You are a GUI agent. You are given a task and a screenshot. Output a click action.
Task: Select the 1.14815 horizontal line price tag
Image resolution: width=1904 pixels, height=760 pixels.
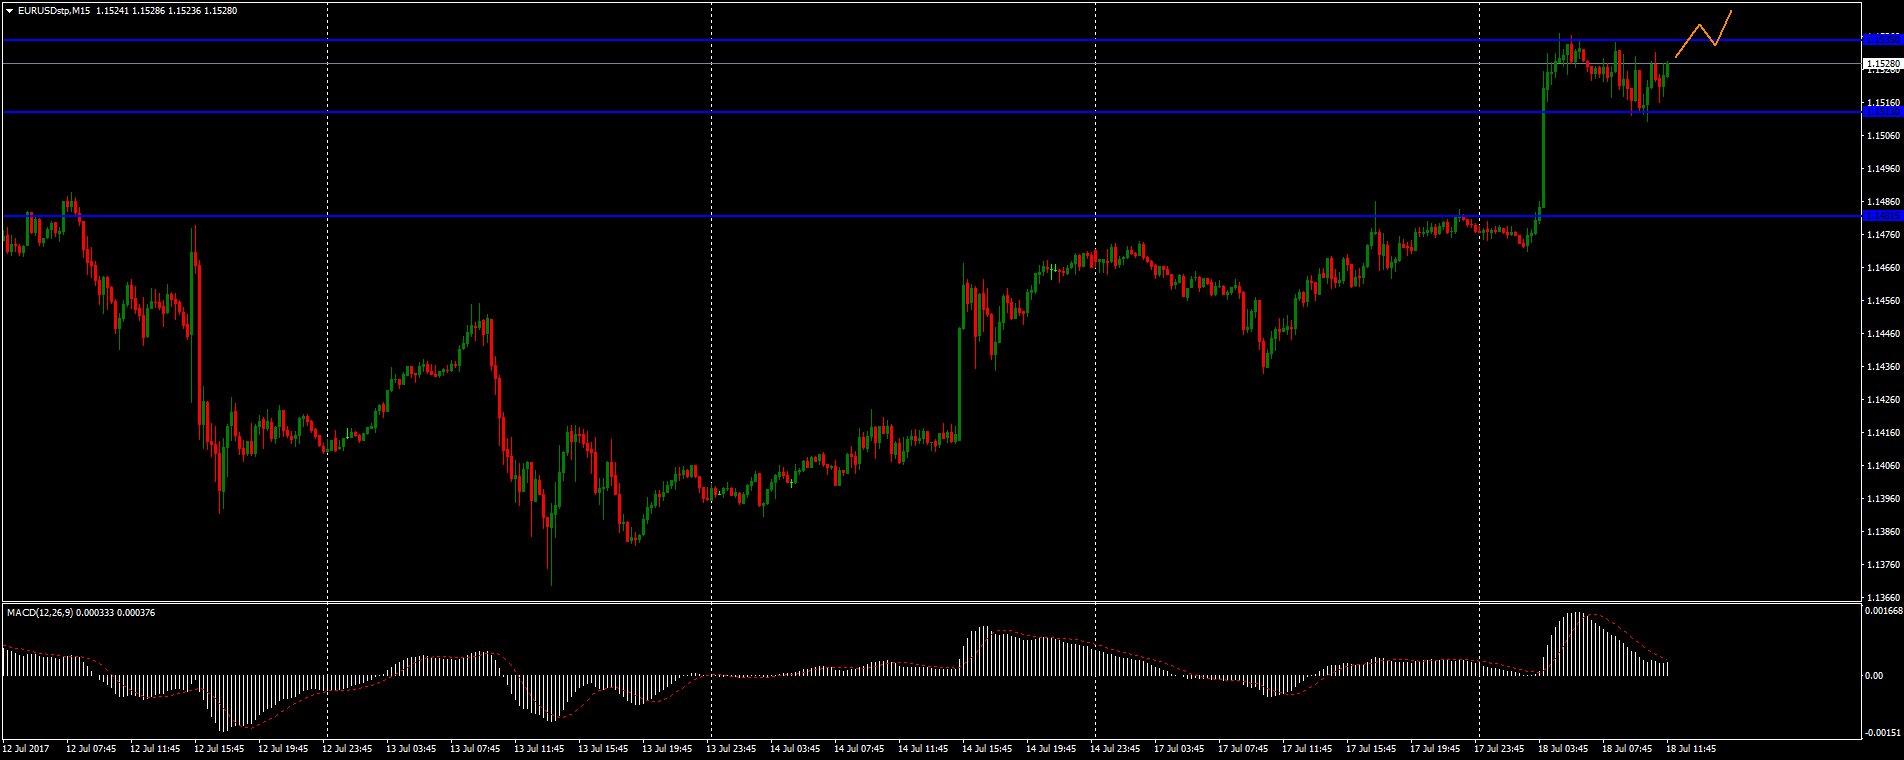1881,216
